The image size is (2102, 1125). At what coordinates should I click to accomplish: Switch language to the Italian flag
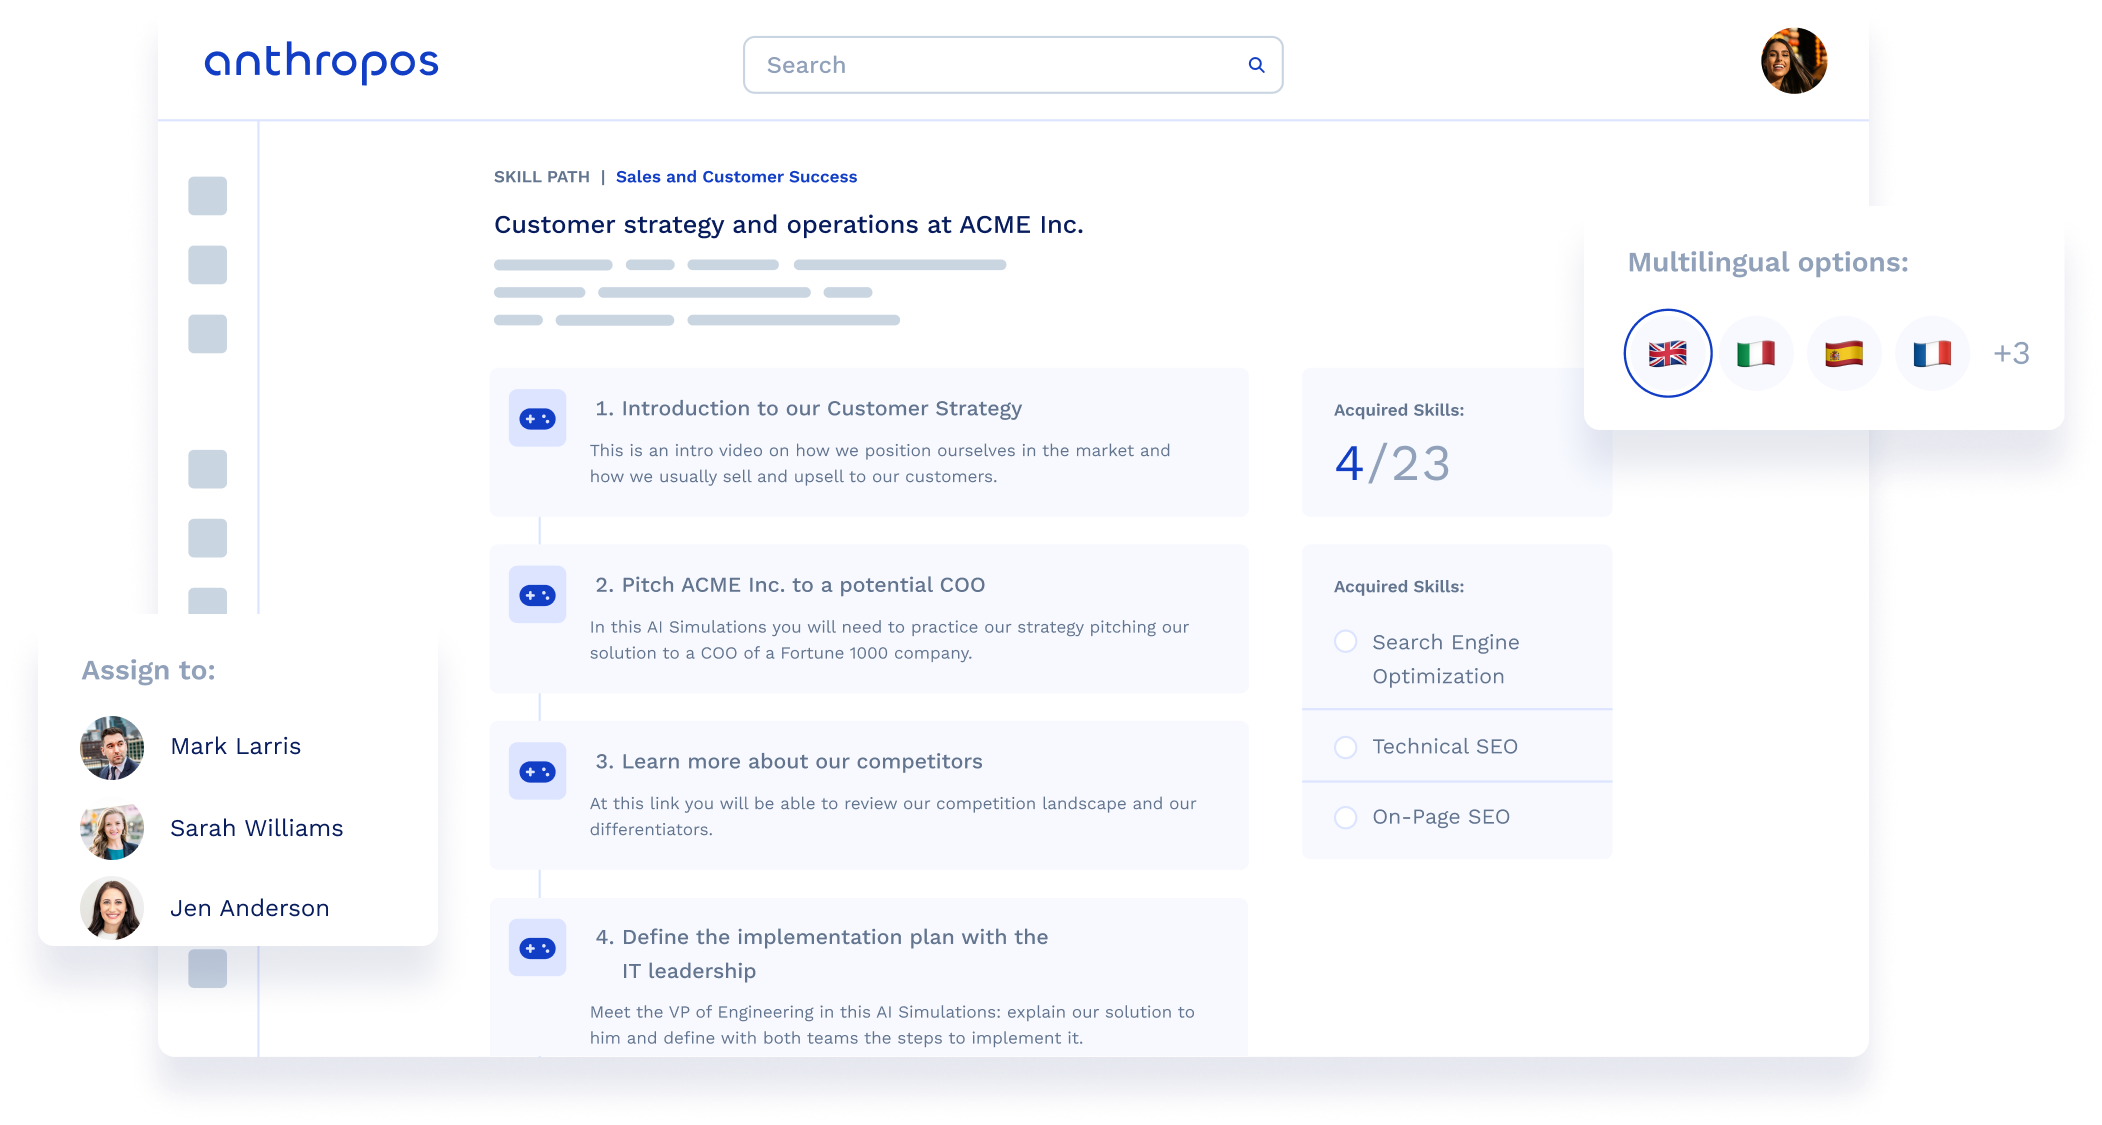1756,353
